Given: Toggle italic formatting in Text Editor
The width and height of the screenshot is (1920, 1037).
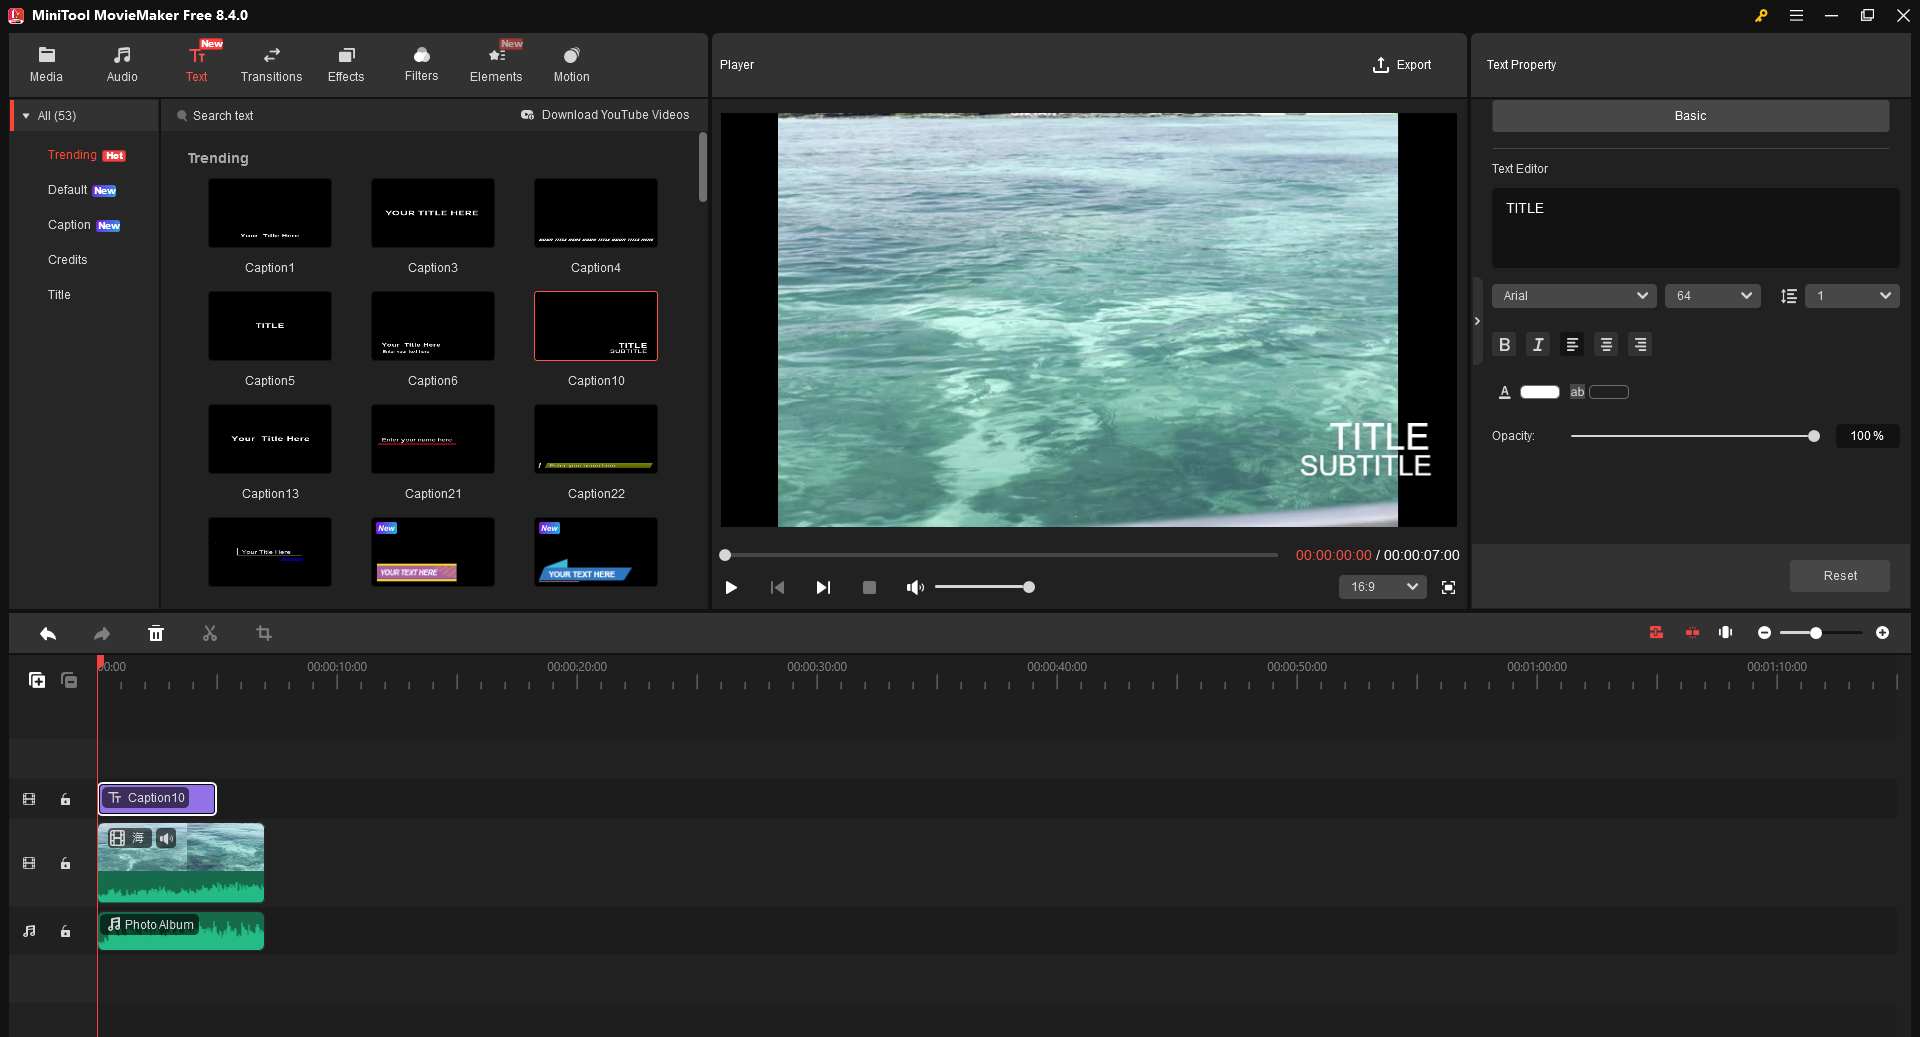Looking at the screenshot, I should click(1538, 344).
